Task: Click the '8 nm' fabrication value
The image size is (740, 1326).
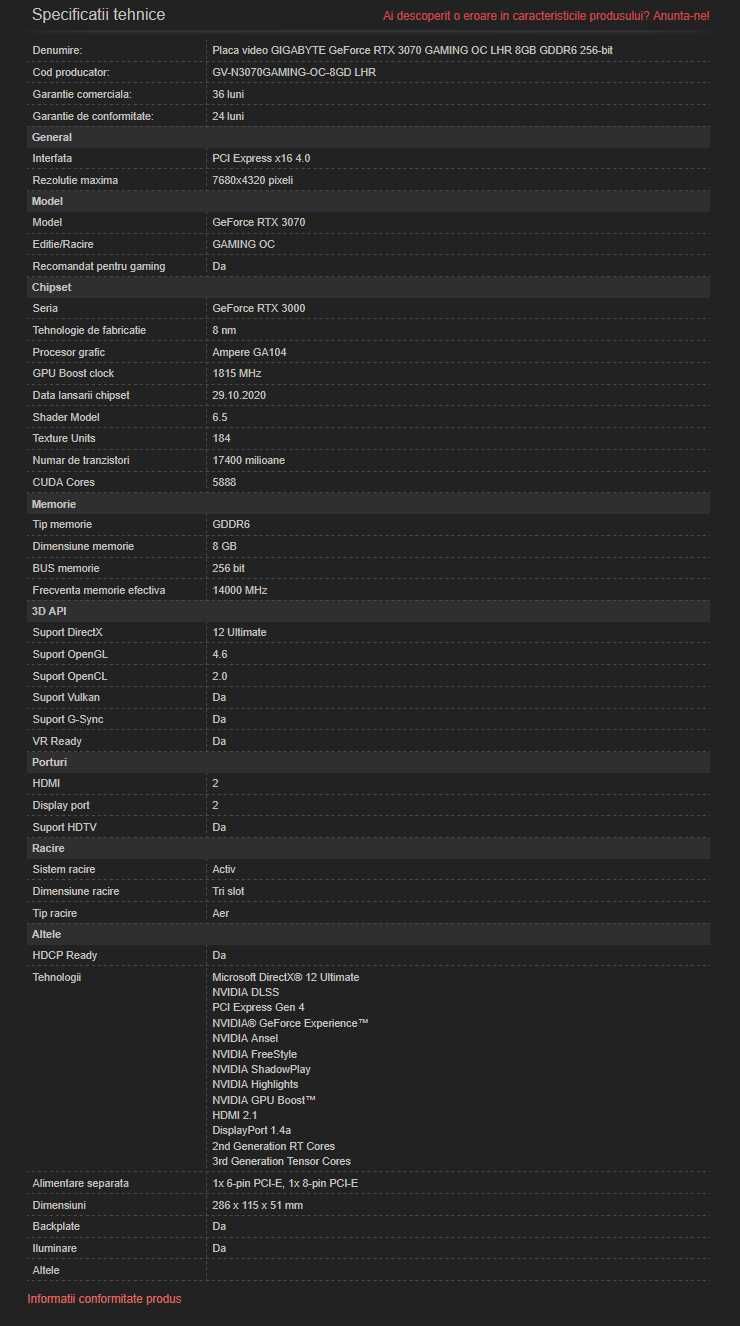Action: [224, 330]
